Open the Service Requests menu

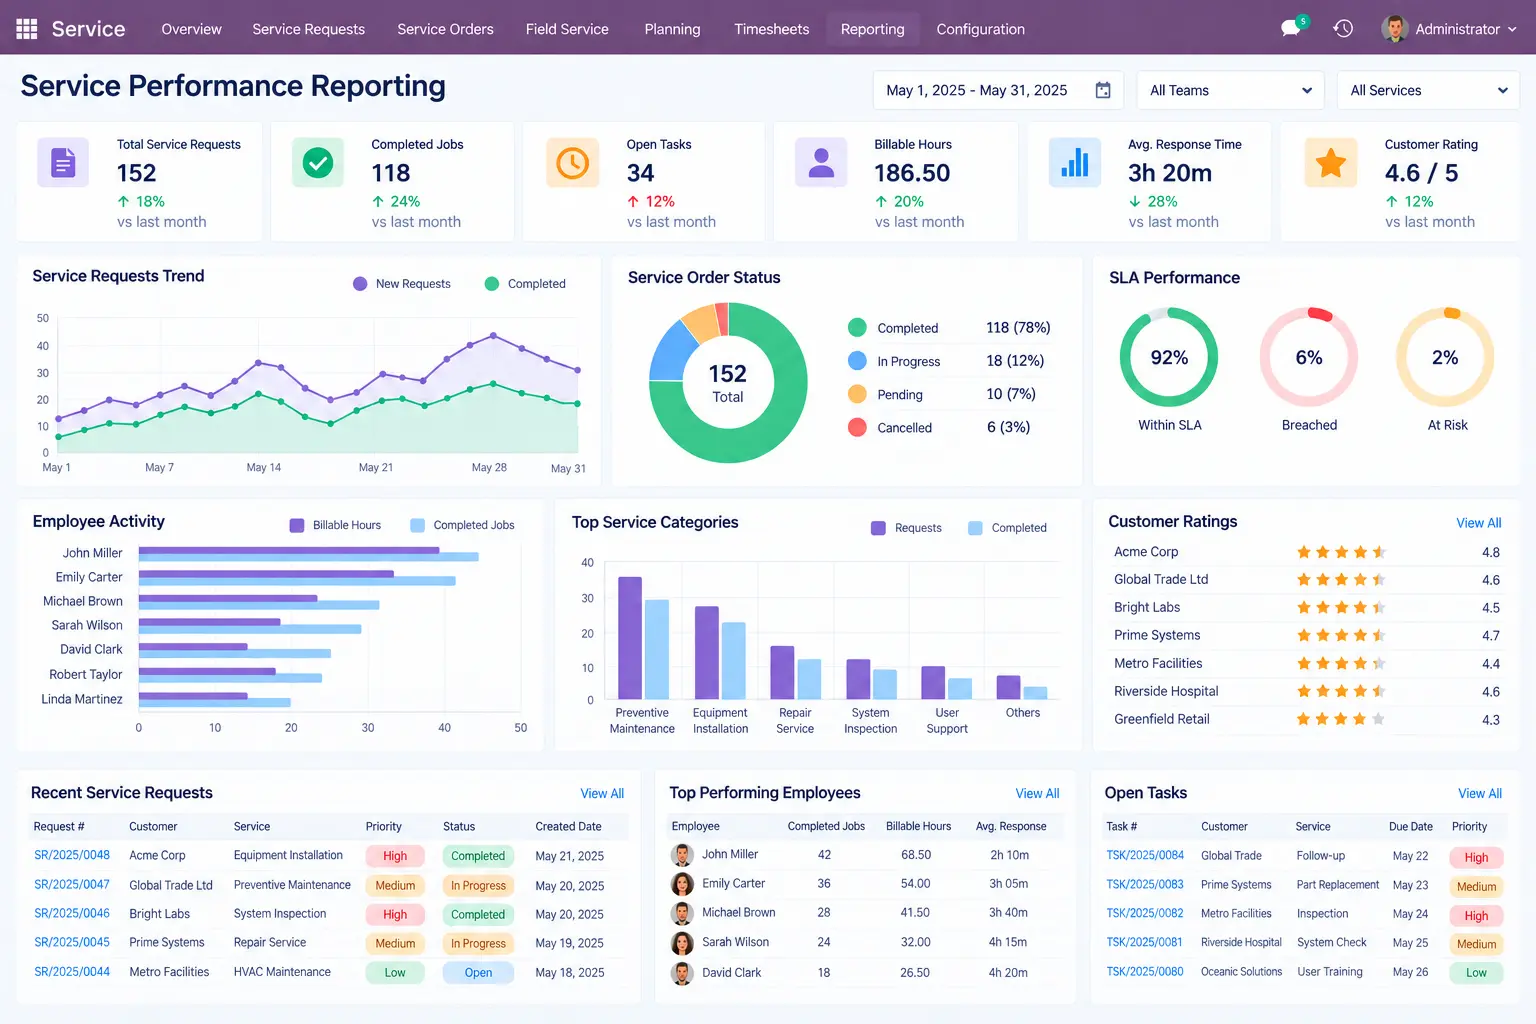point(308,29)
